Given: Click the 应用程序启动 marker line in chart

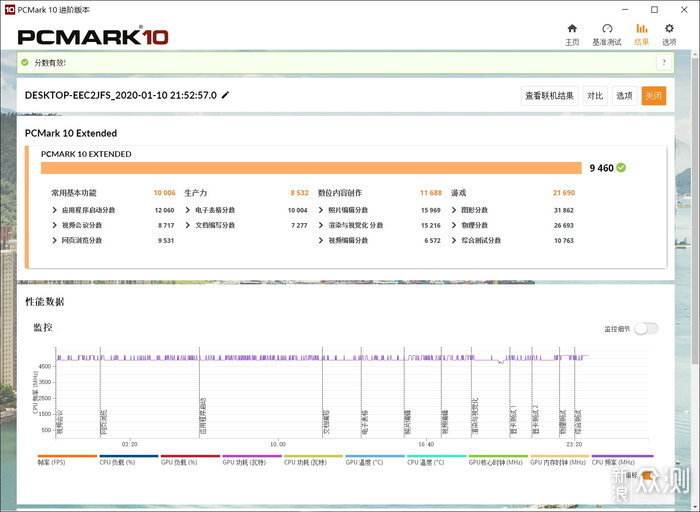Looking at the screenshot, I should (200, 393).
